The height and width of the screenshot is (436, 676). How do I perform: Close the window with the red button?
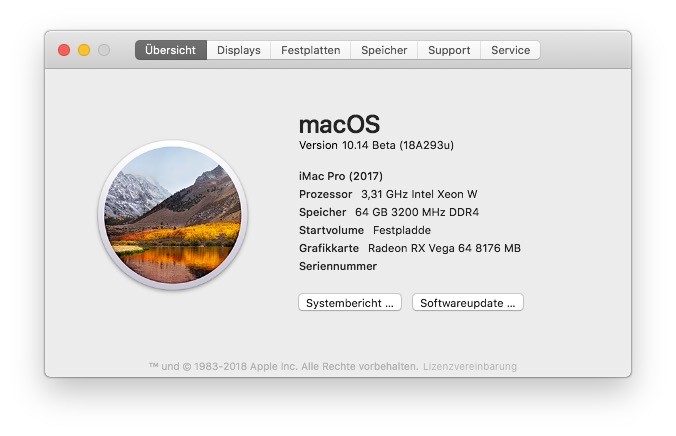pyautogui.click(x=64, y=50)
